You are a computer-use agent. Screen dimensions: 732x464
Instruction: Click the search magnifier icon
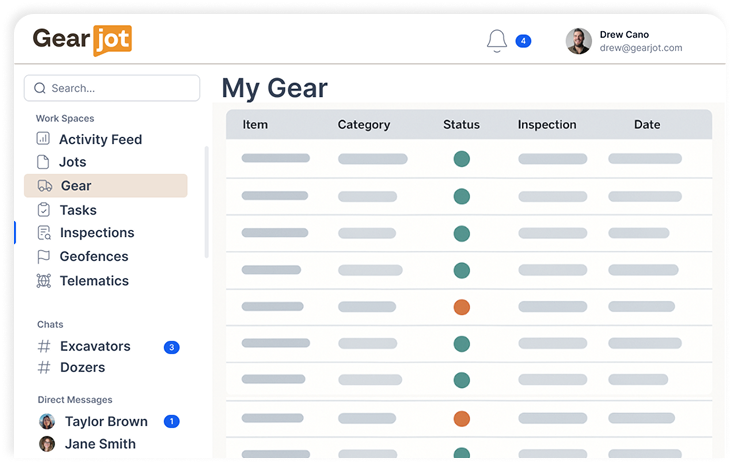[40, 88]
